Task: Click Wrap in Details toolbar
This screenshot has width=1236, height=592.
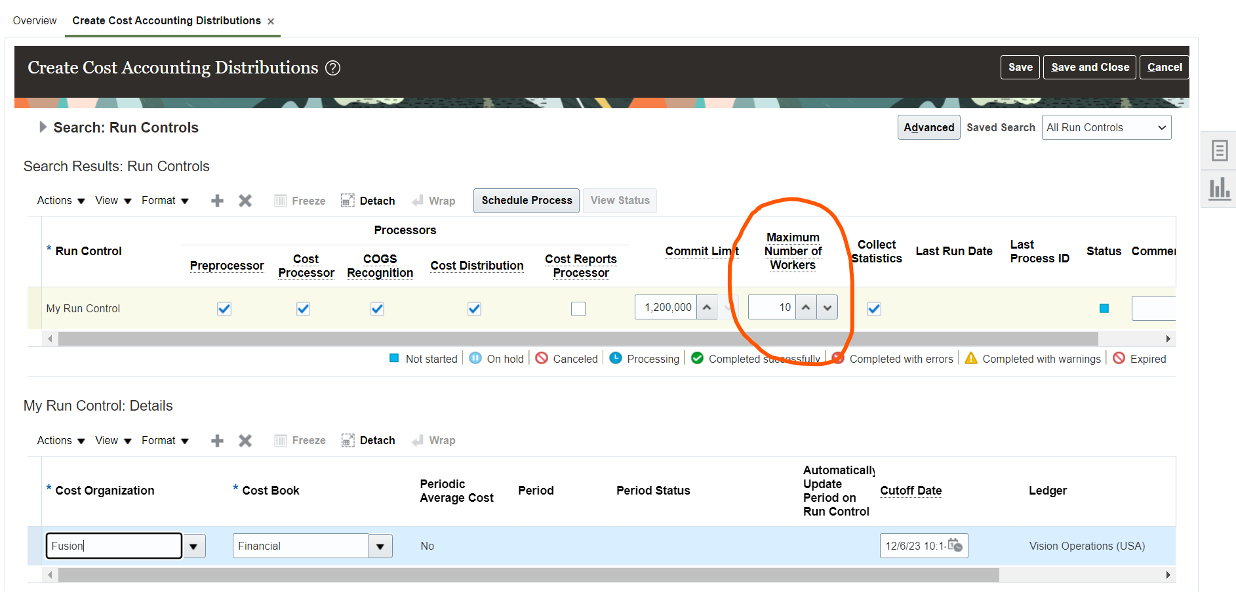Action: click(x=433, y=441)
